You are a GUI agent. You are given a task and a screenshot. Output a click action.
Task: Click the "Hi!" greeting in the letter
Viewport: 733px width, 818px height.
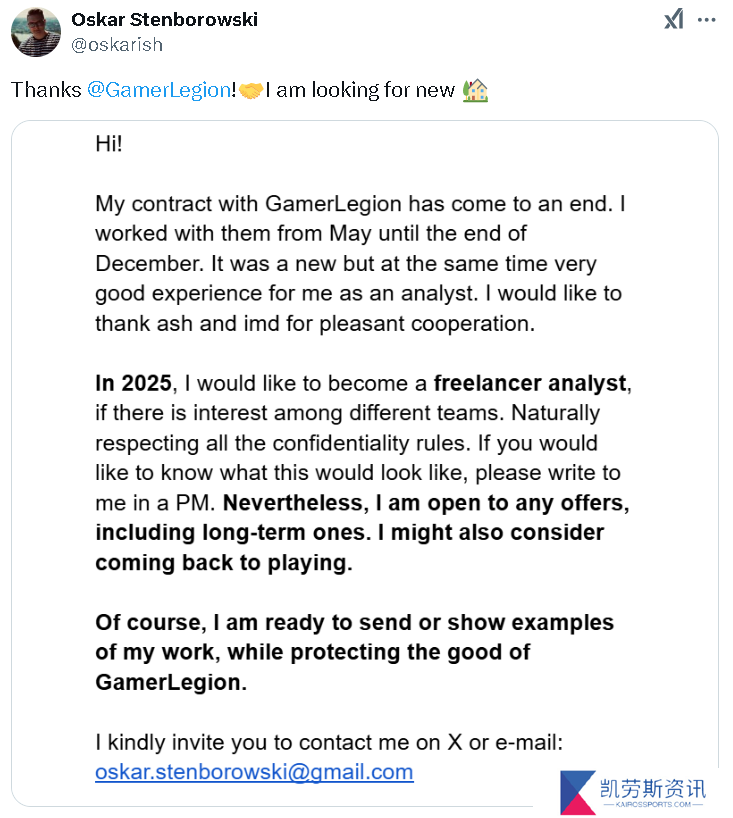point(109,143)
